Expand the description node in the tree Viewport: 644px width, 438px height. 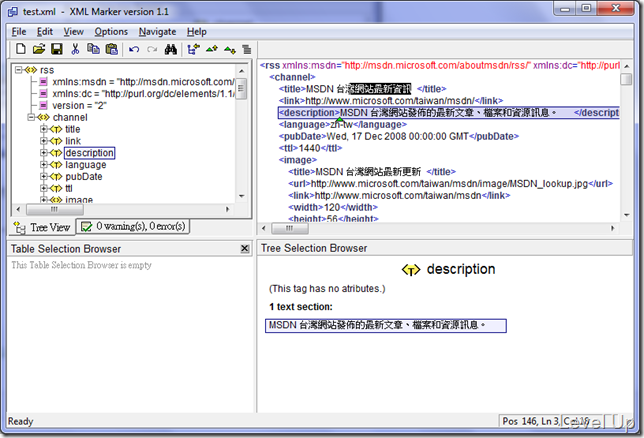coord(44,153)
